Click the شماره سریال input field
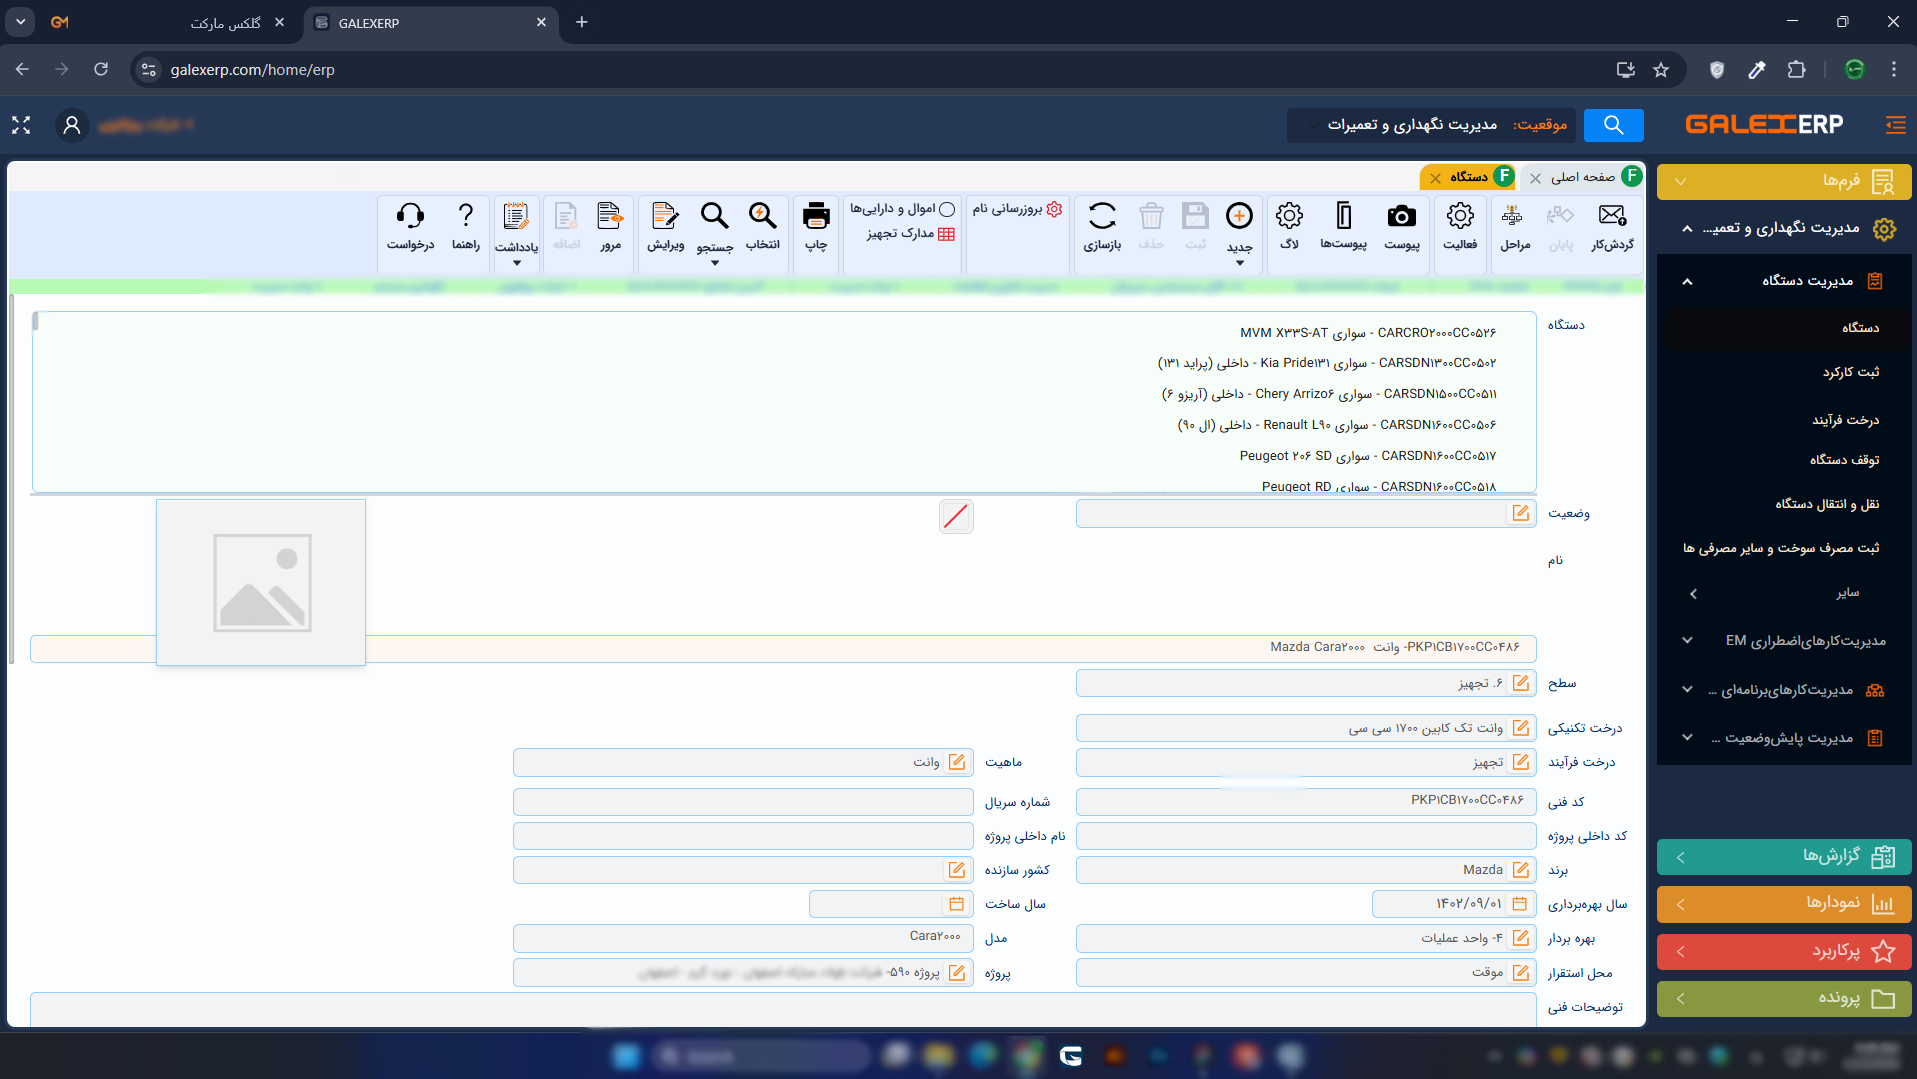This screenshot has width=1917, height=1079. 743,802
